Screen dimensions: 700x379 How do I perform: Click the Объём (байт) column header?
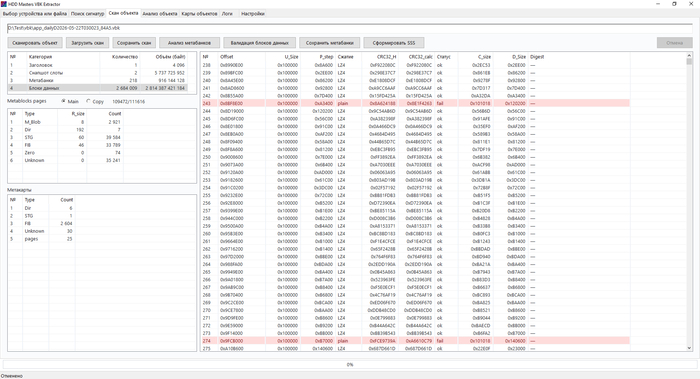click(164, 57)
